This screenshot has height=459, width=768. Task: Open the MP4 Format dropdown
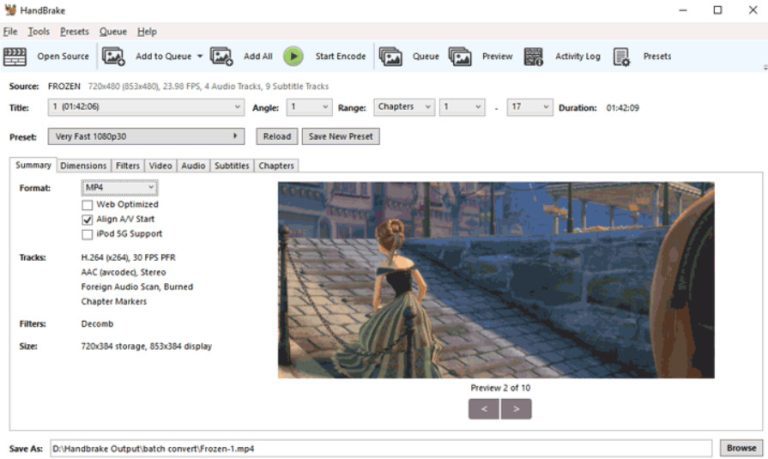click(x=119, y=188)
